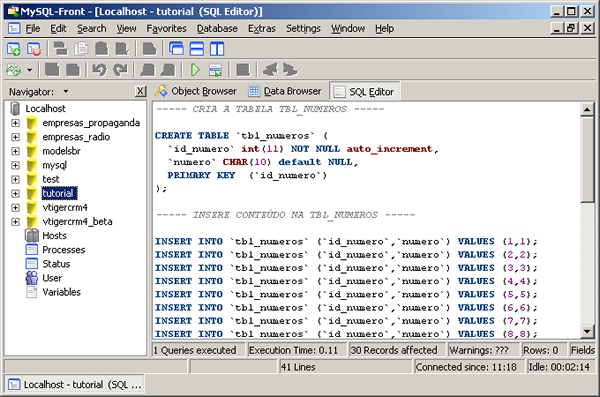
Task: Open dropdown arrow beside refresh icon
Action: [x=29, y=70]
